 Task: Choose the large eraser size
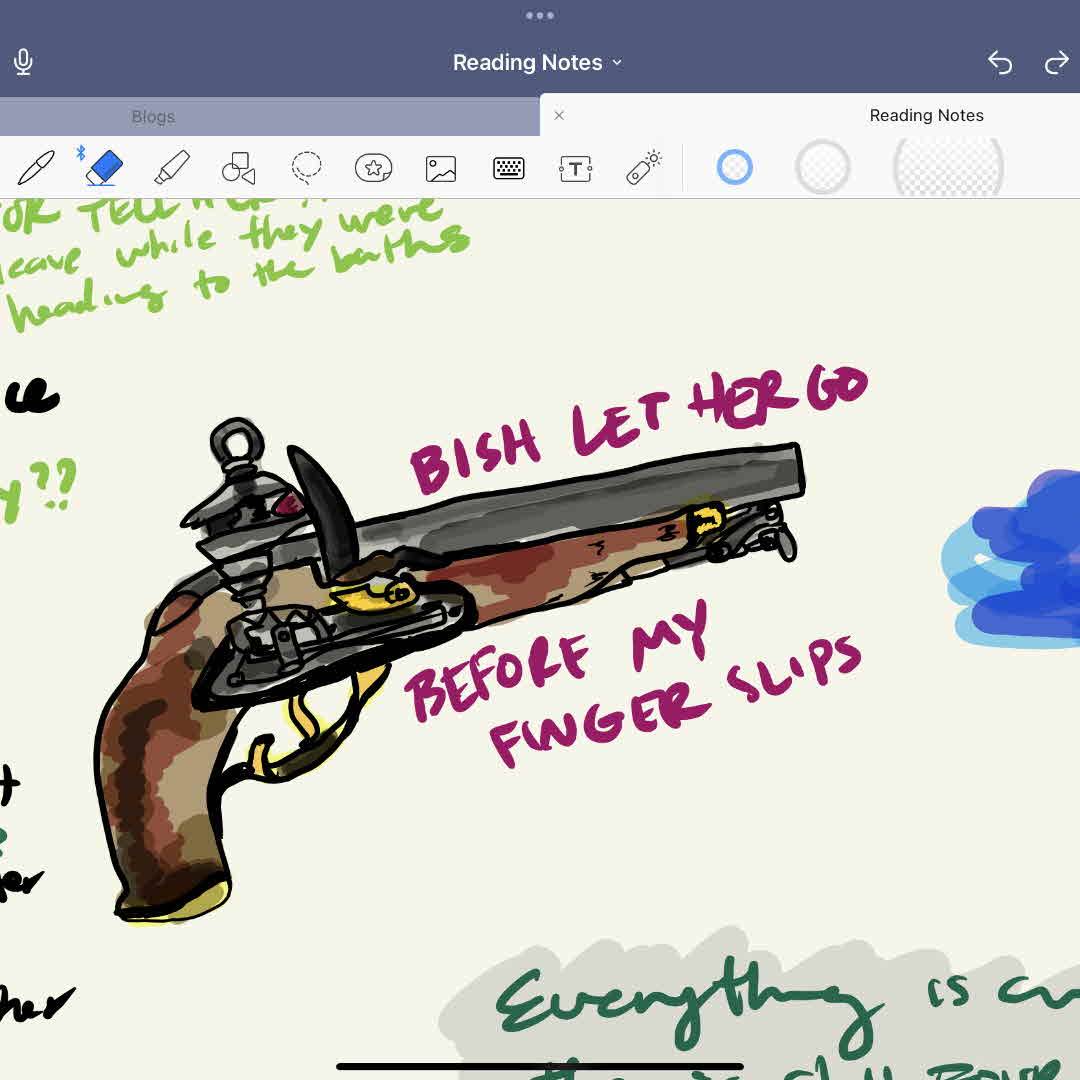(x=947, y=167)
